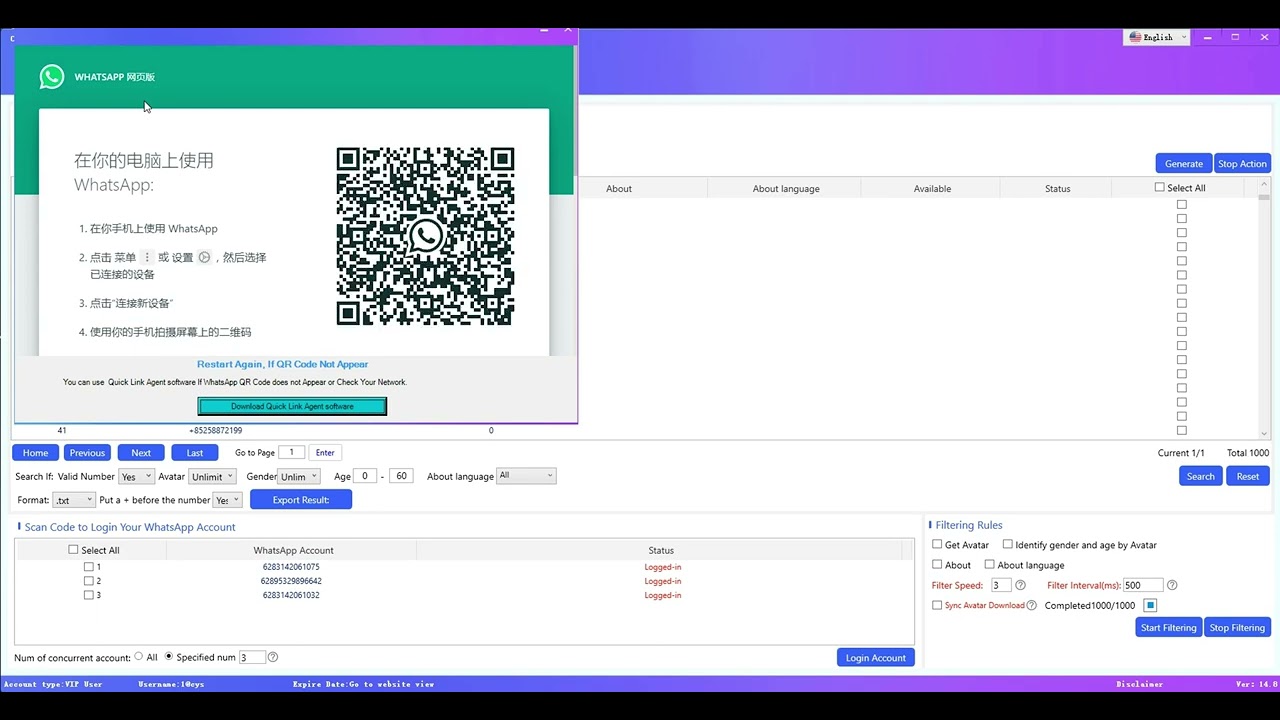Click the WhatsApp Account column header
This screenshot has height=720, width=1280.
click(x=293, y=550)
